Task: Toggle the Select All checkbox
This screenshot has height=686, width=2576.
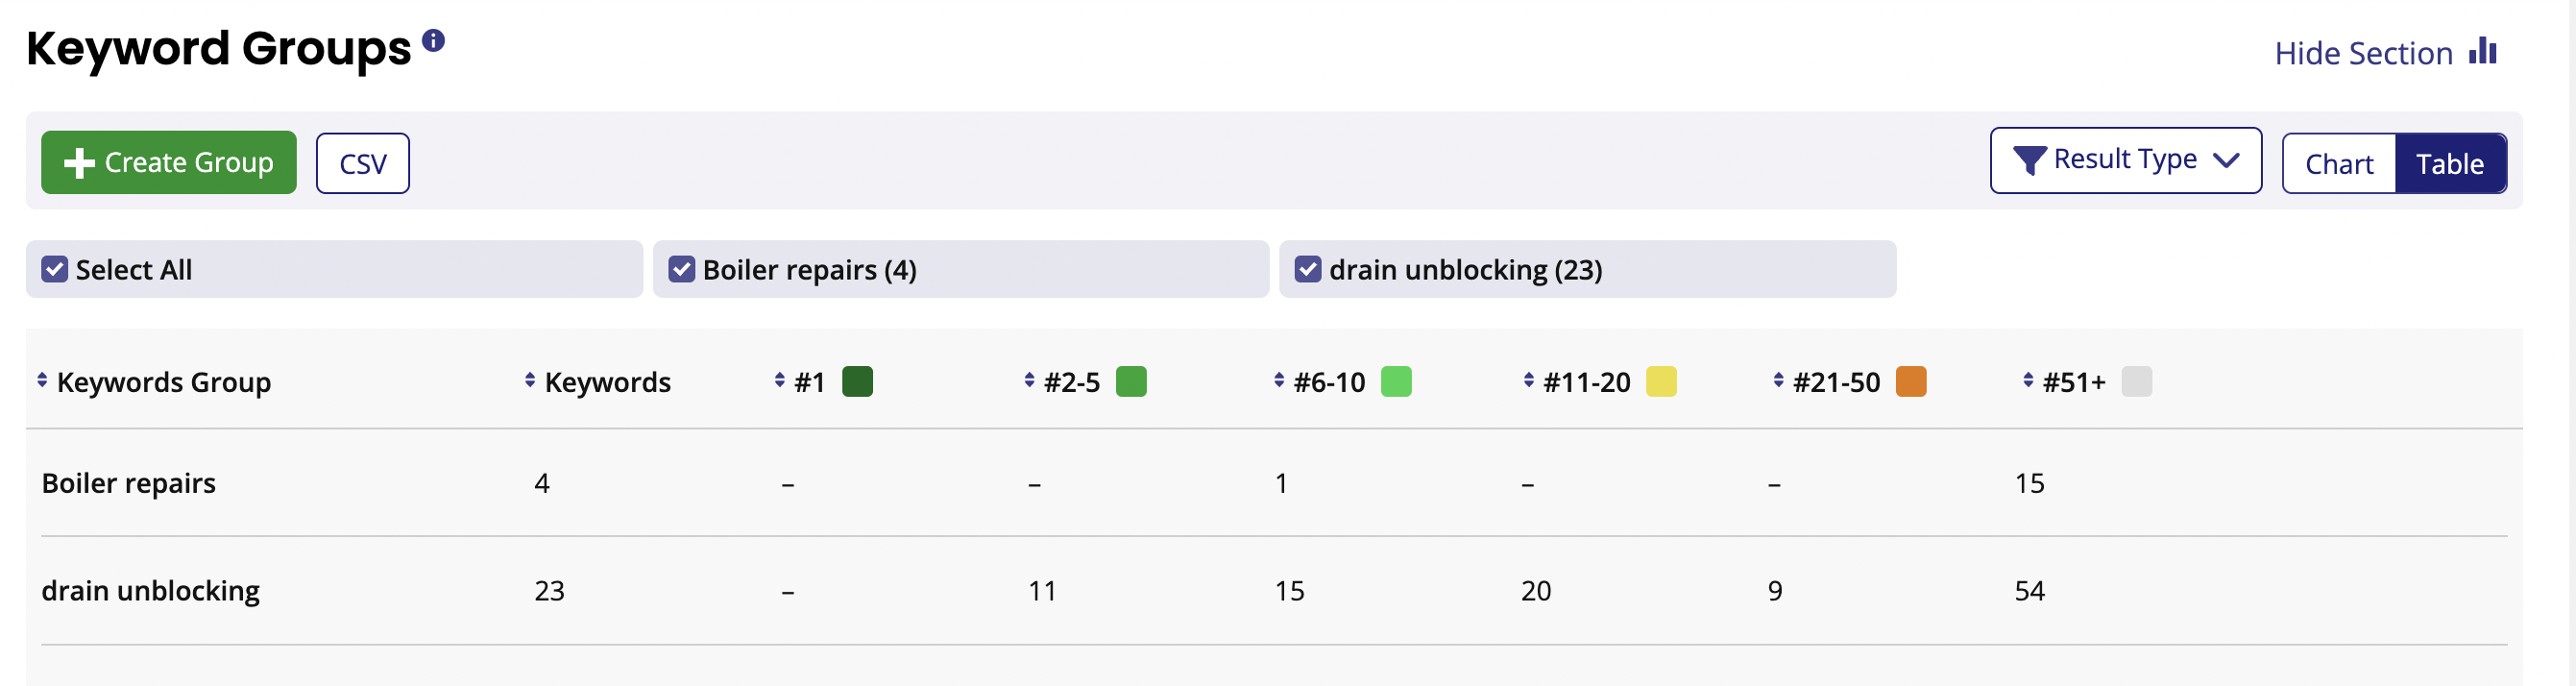Action: [x=55, y=269]
